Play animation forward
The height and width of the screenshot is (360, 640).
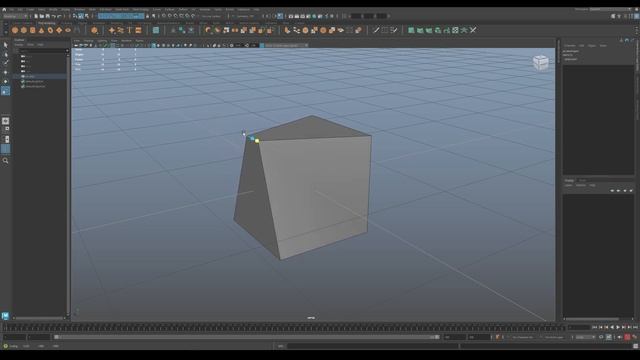[x=618, y=327]
